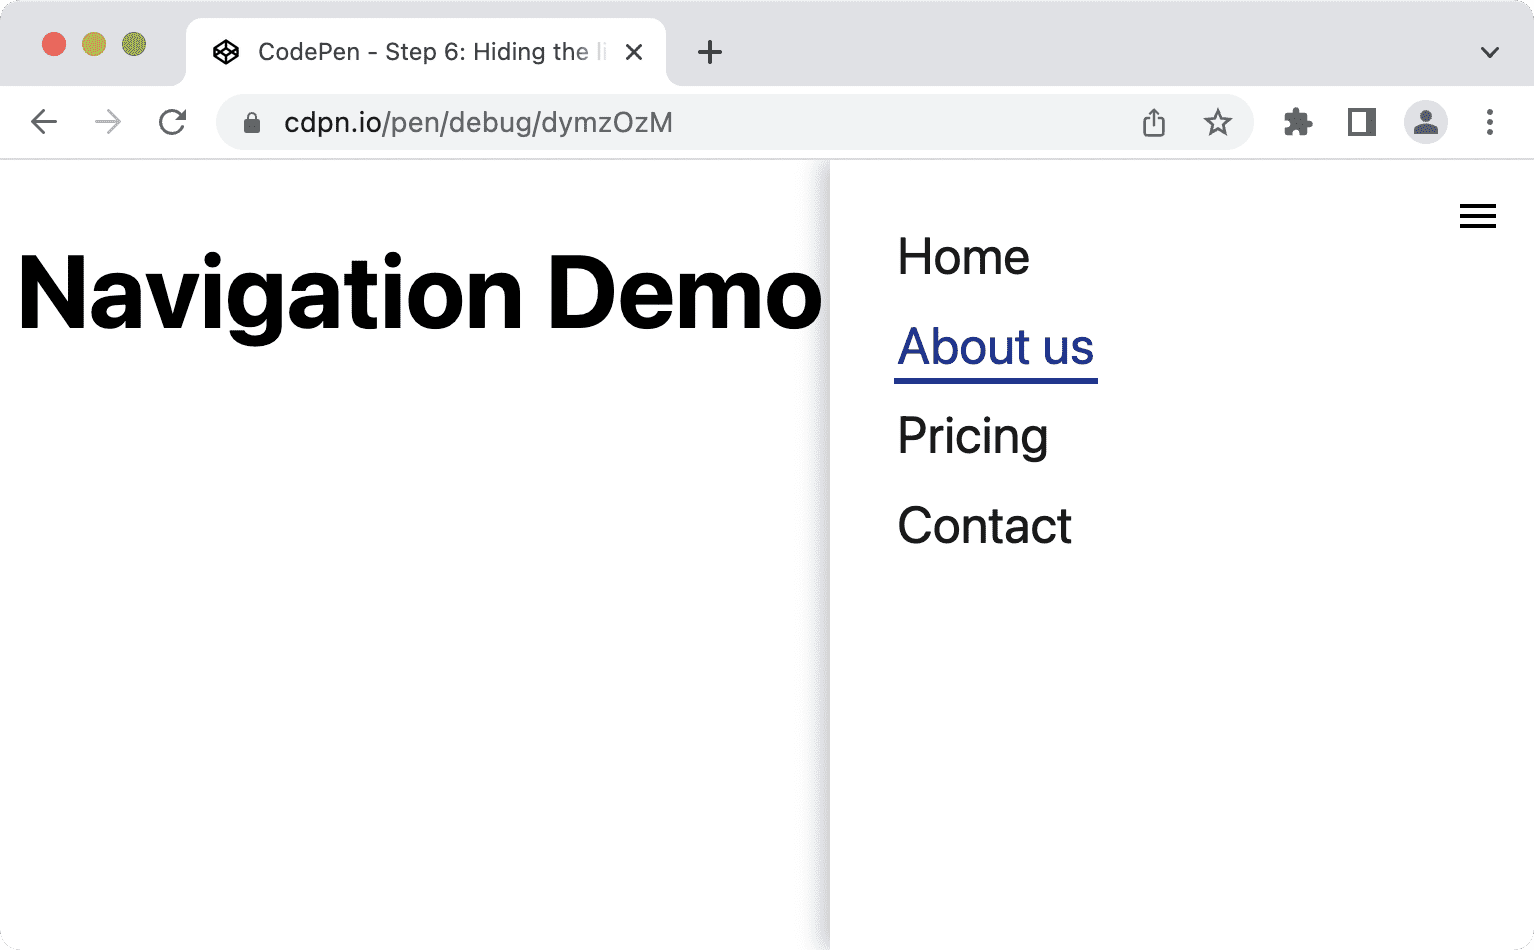Open the About us link
The height and width of the screenshot is (950, 1534).
point(995,347)
